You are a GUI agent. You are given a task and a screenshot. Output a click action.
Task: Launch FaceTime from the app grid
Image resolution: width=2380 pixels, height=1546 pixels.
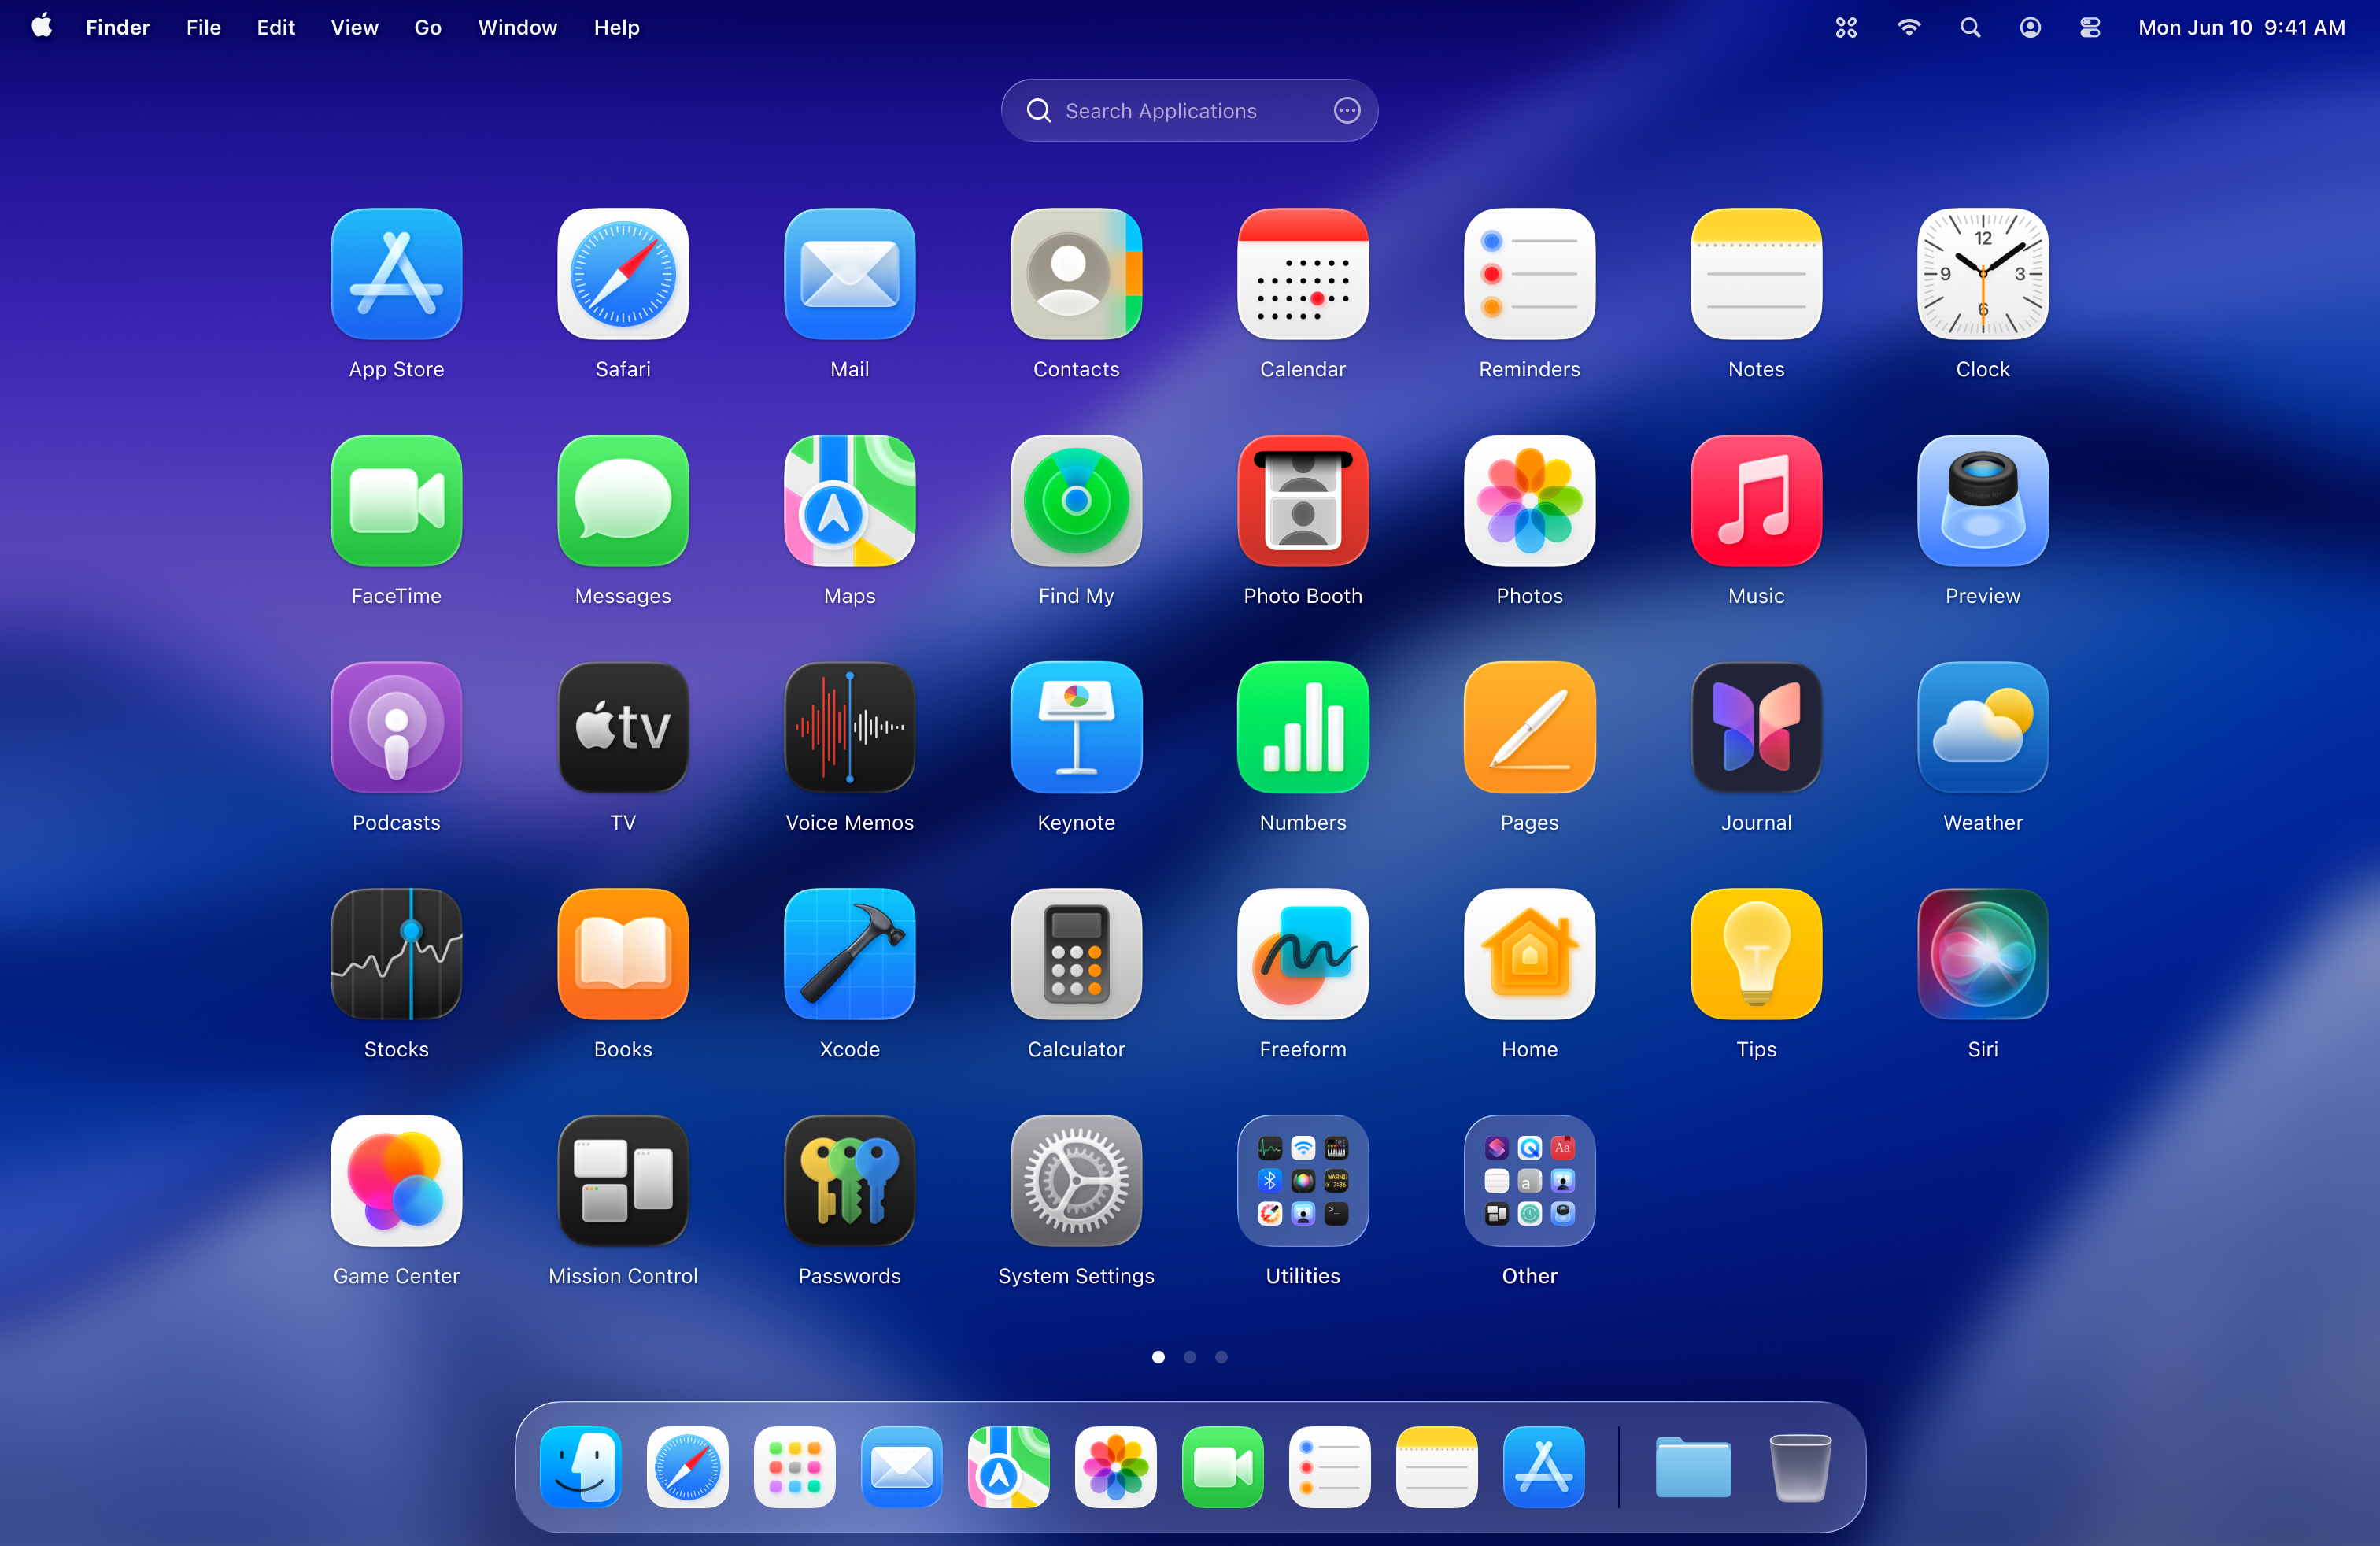click(x=396, y=501)
